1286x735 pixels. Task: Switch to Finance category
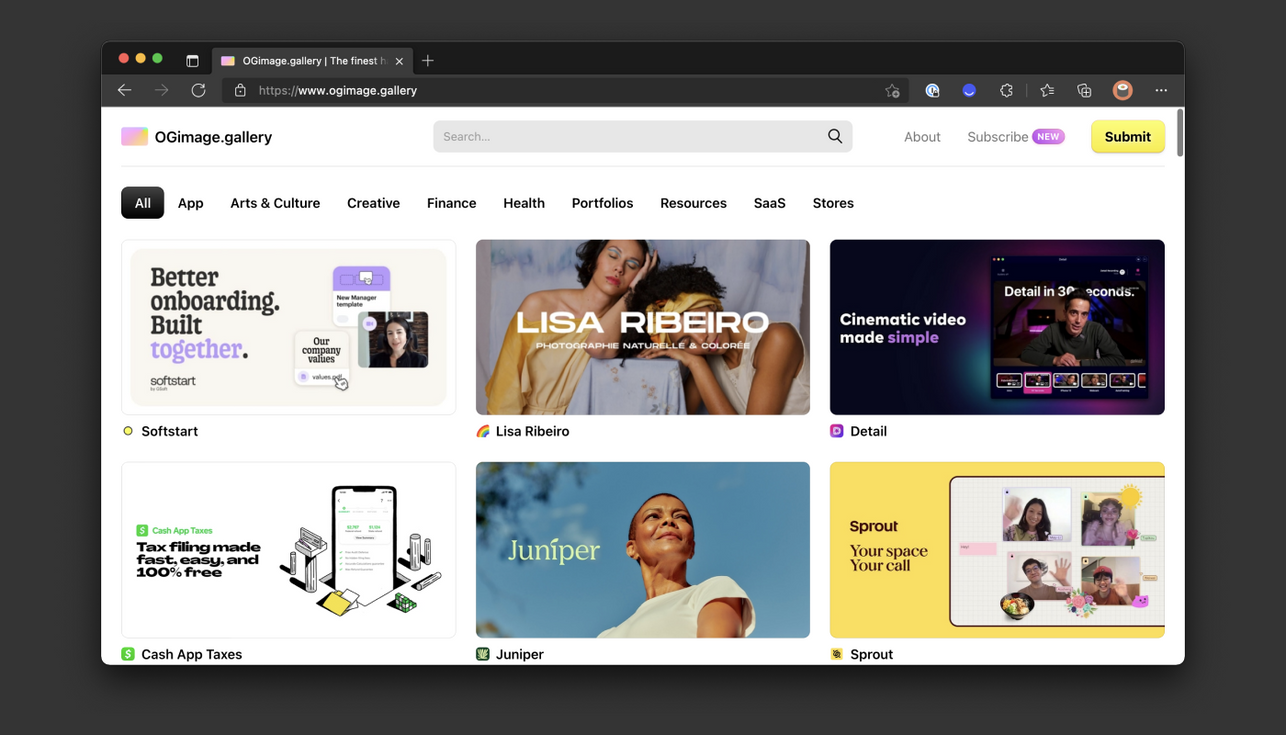451,203
